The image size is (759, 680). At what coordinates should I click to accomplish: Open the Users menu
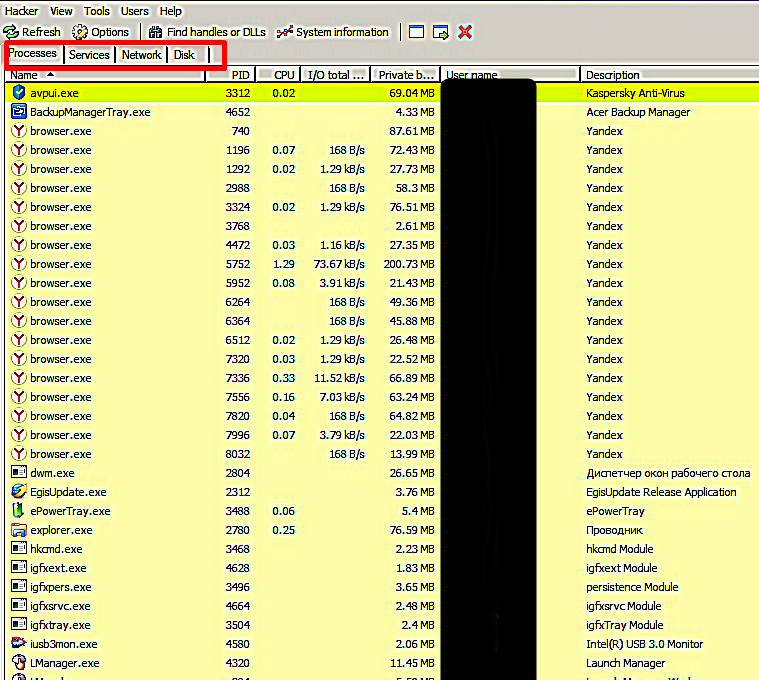pos(135,11)
